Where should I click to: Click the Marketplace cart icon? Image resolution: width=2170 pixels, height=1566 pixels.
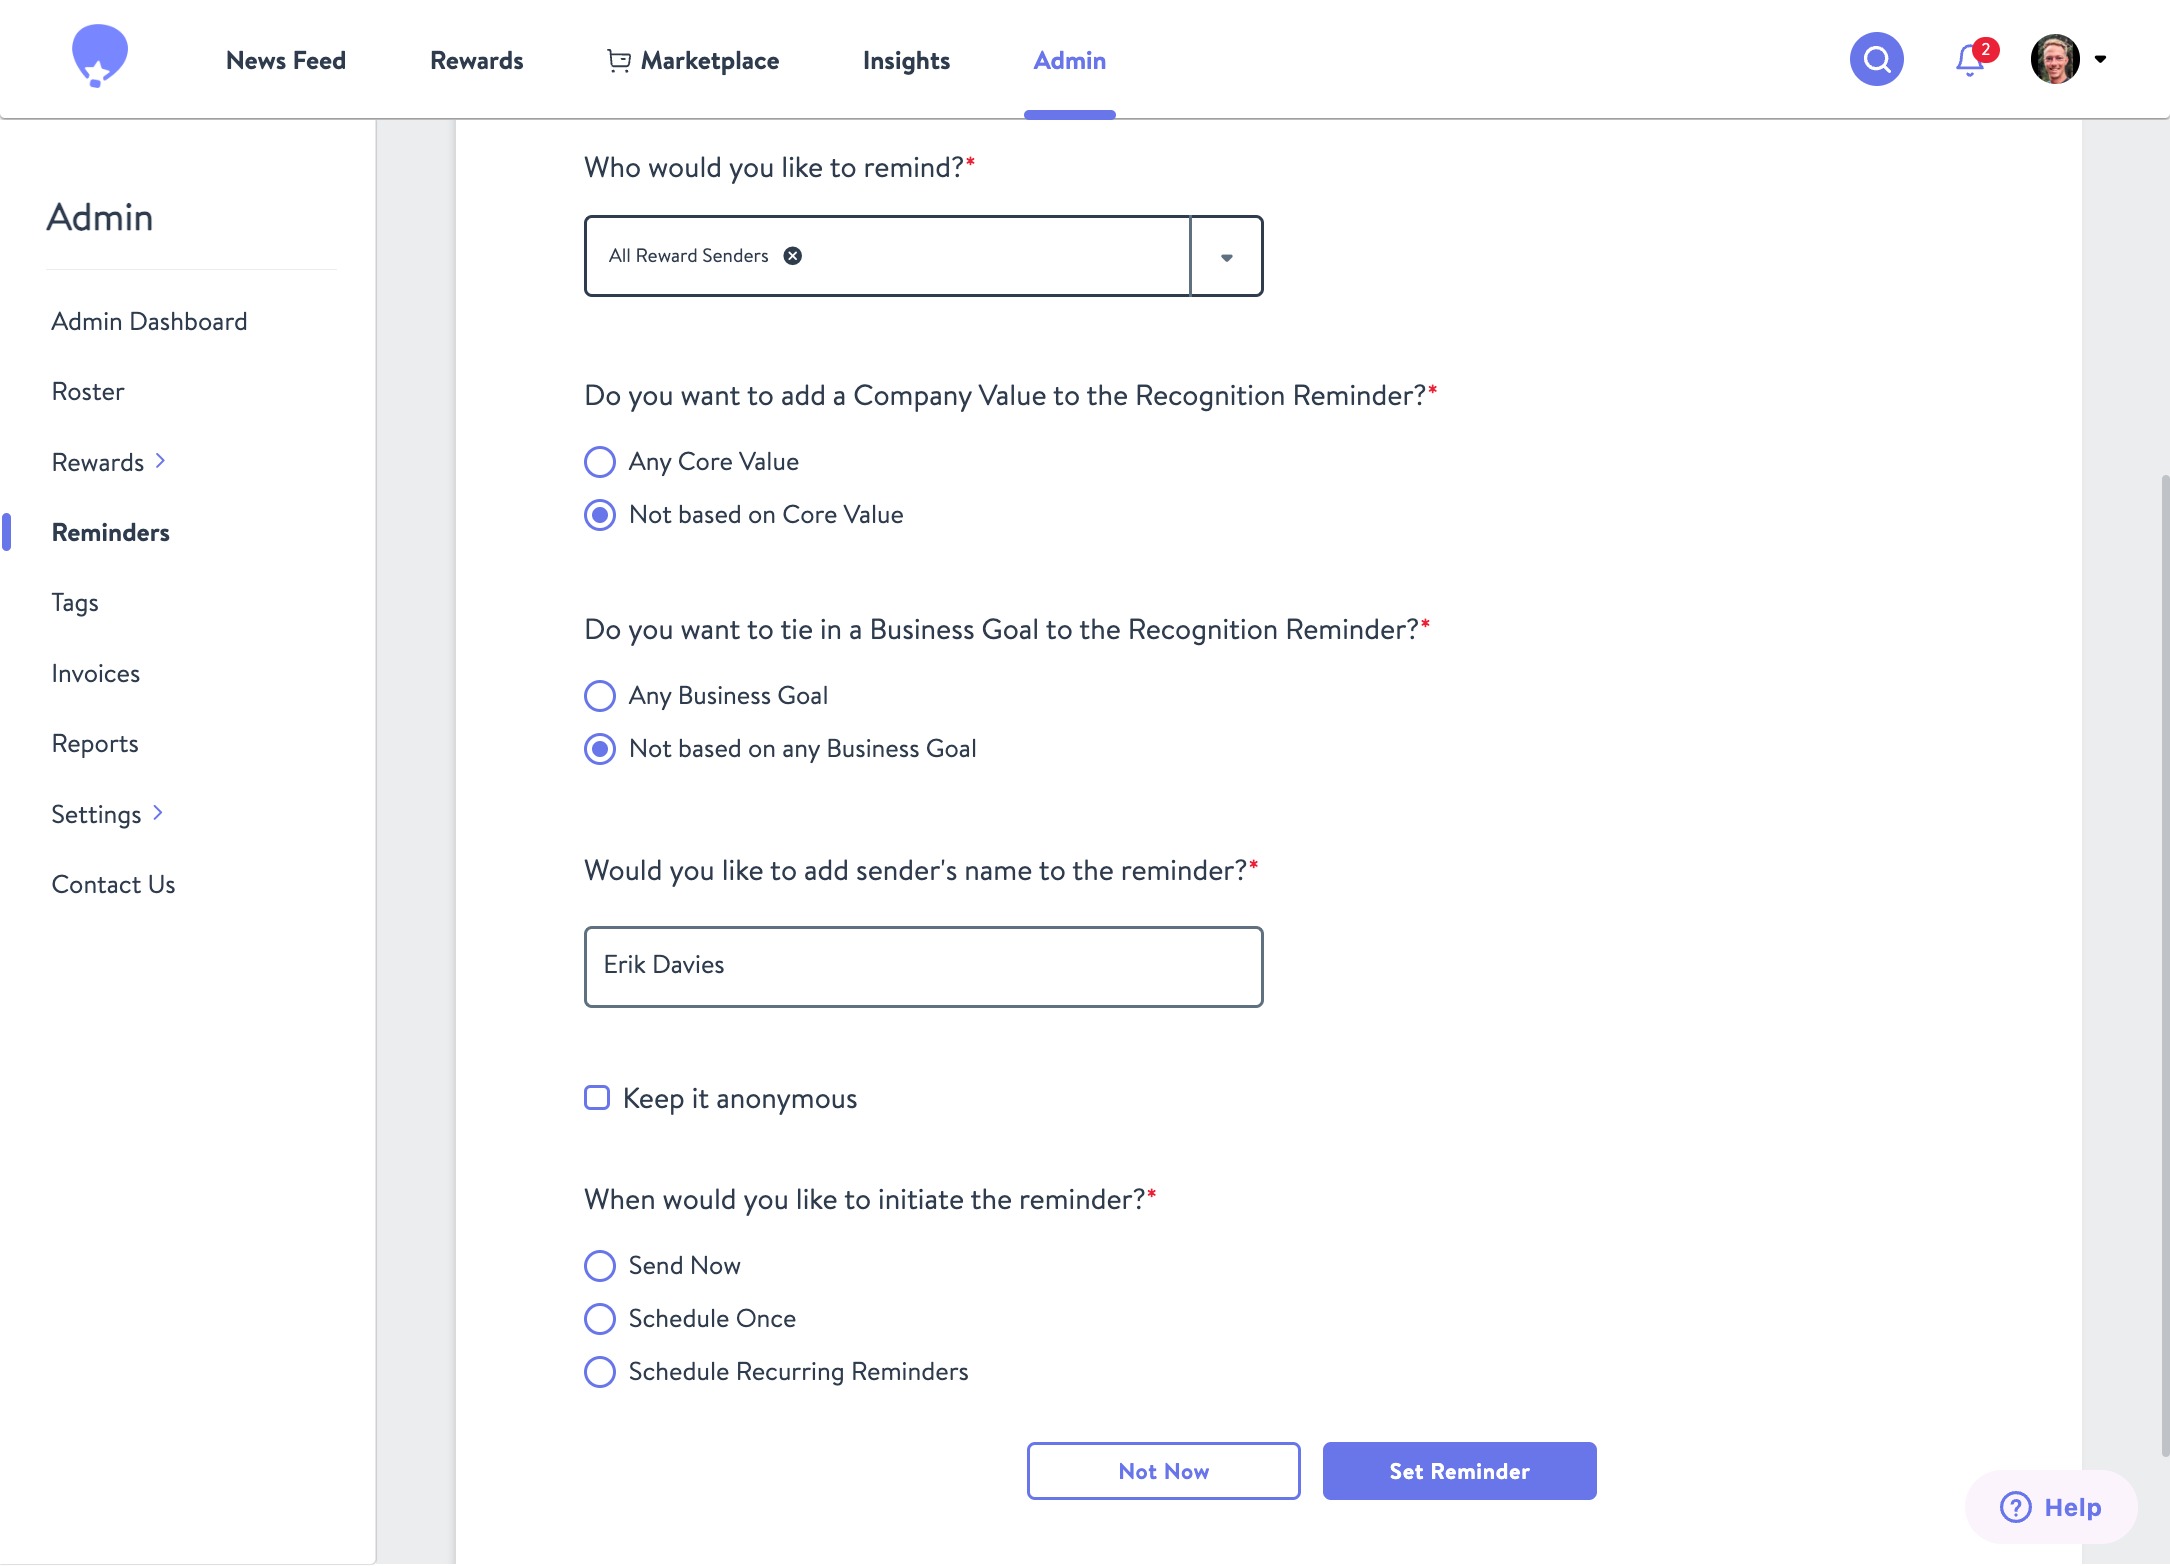click(x=618, y=61)
